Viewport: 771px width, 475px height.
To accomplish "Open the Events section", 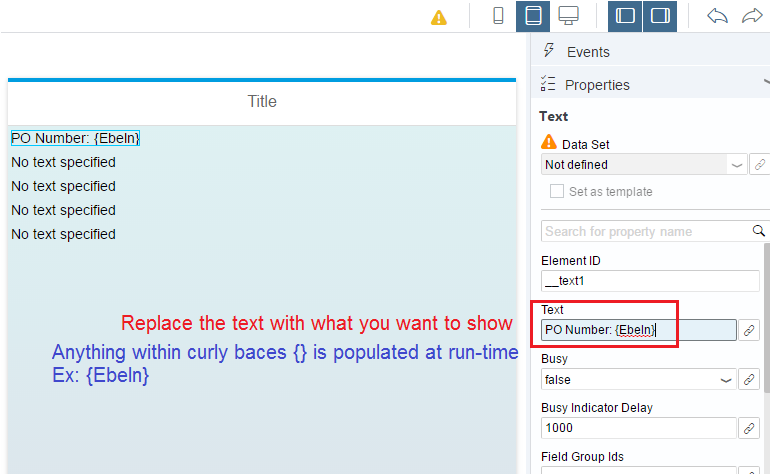I will [651, 52].
